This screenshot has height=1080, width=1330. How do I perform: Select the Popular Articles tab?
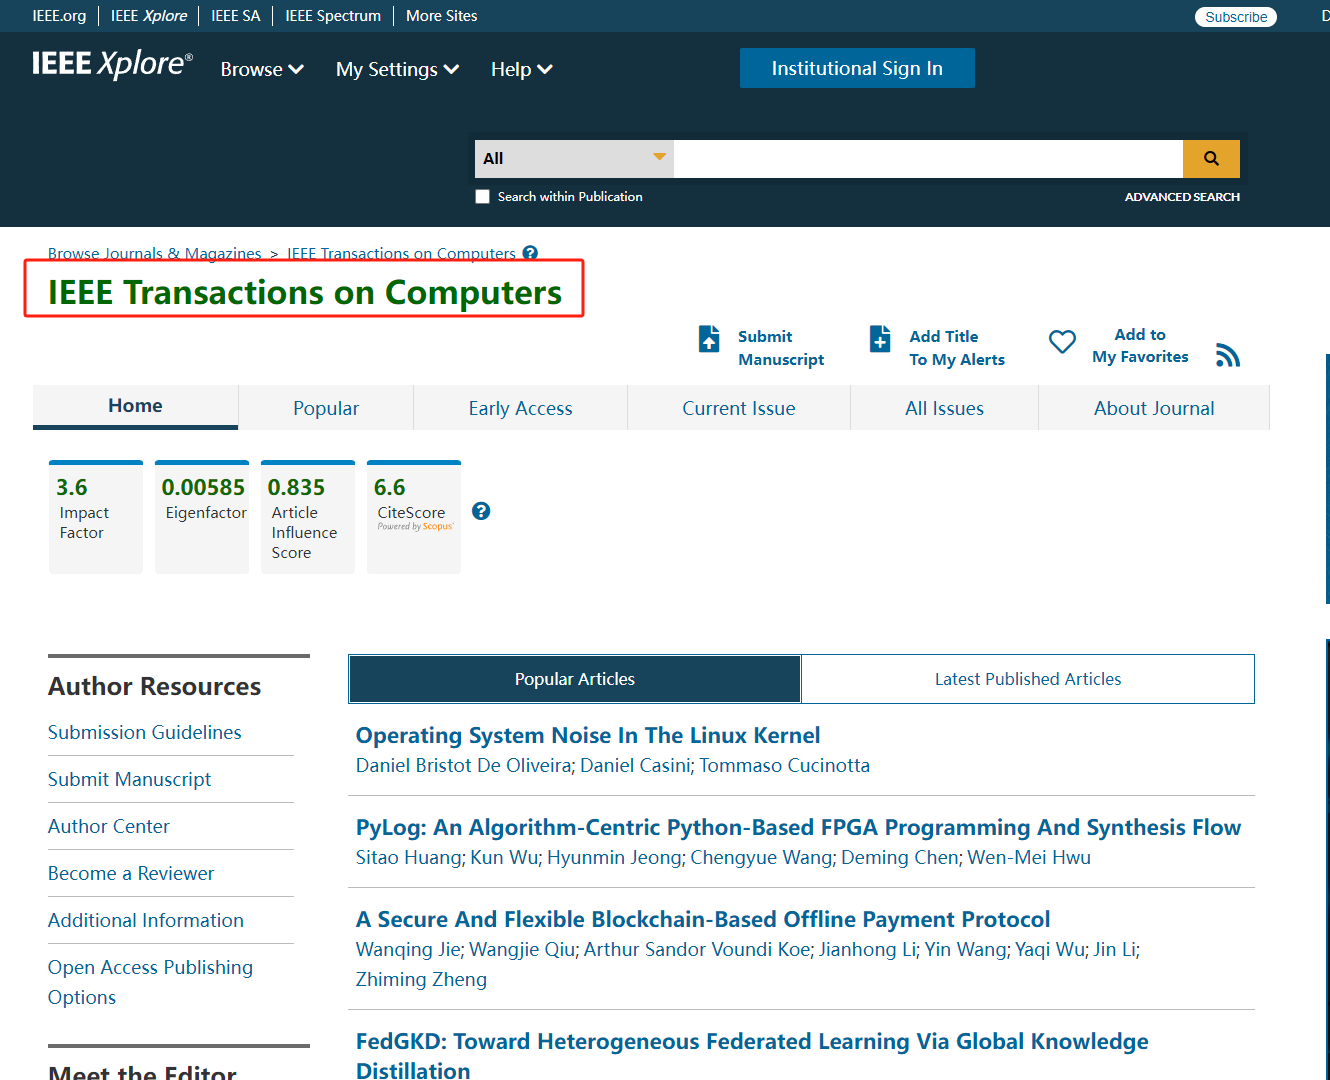tap(575, 679)
